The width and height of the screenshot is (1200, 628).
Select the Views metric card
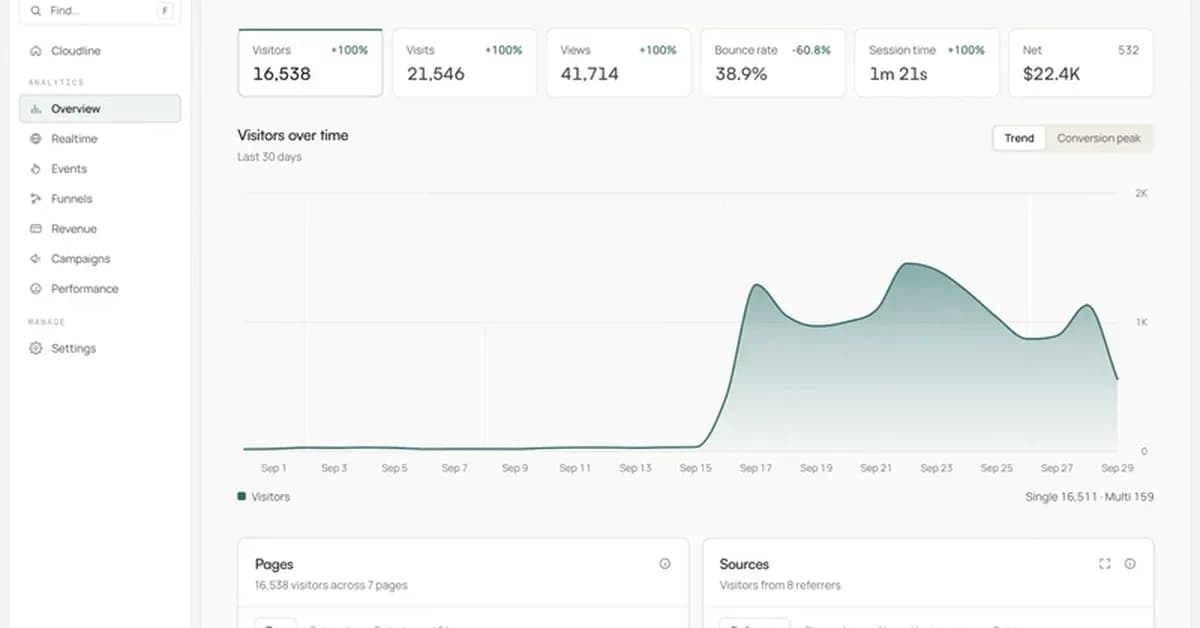618,63
